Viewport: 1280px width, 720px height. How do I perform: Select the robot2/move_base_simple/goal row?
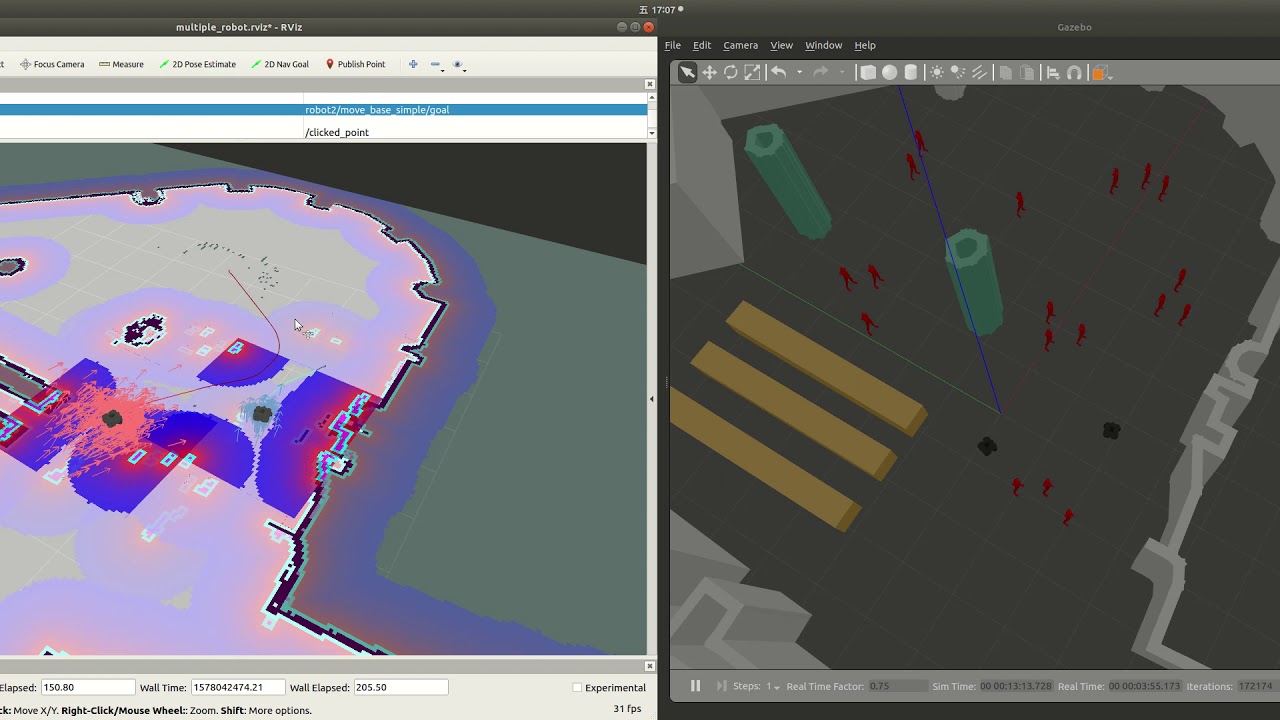(323, 110)
